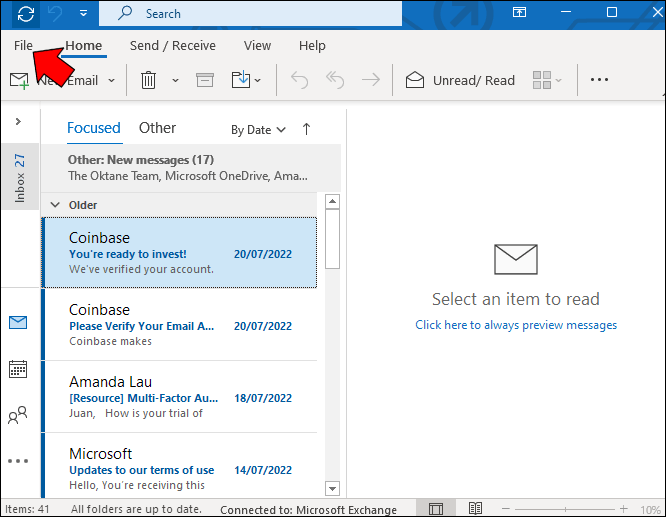This screenshot has width=666, height=517.
Task: Switch to Reading view in the status bar
Action: 475,508
